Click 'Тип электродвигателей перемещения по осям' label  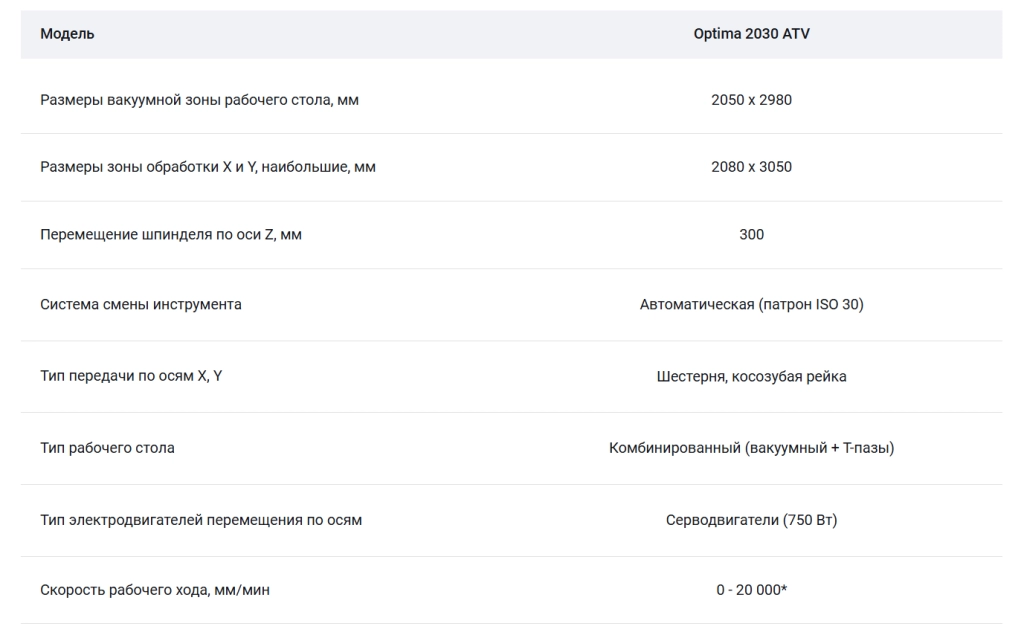click(x=200, y=520)
